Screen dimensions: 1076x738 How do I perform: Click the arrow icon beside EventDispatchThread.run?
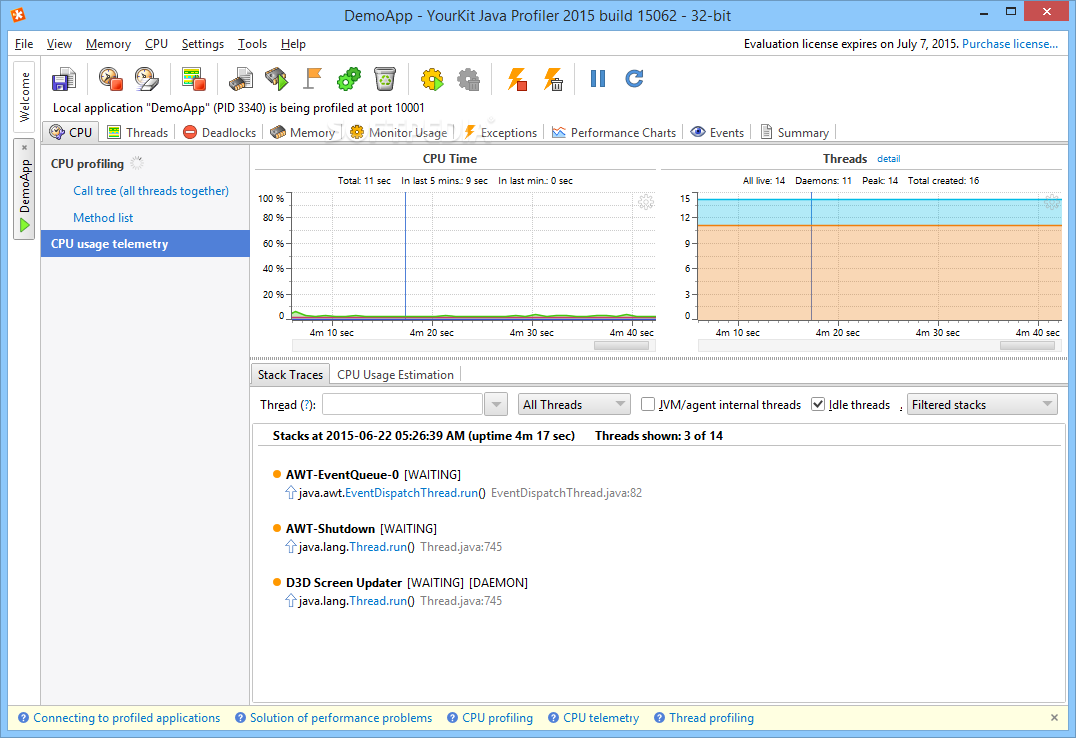[x=291, y=493]
